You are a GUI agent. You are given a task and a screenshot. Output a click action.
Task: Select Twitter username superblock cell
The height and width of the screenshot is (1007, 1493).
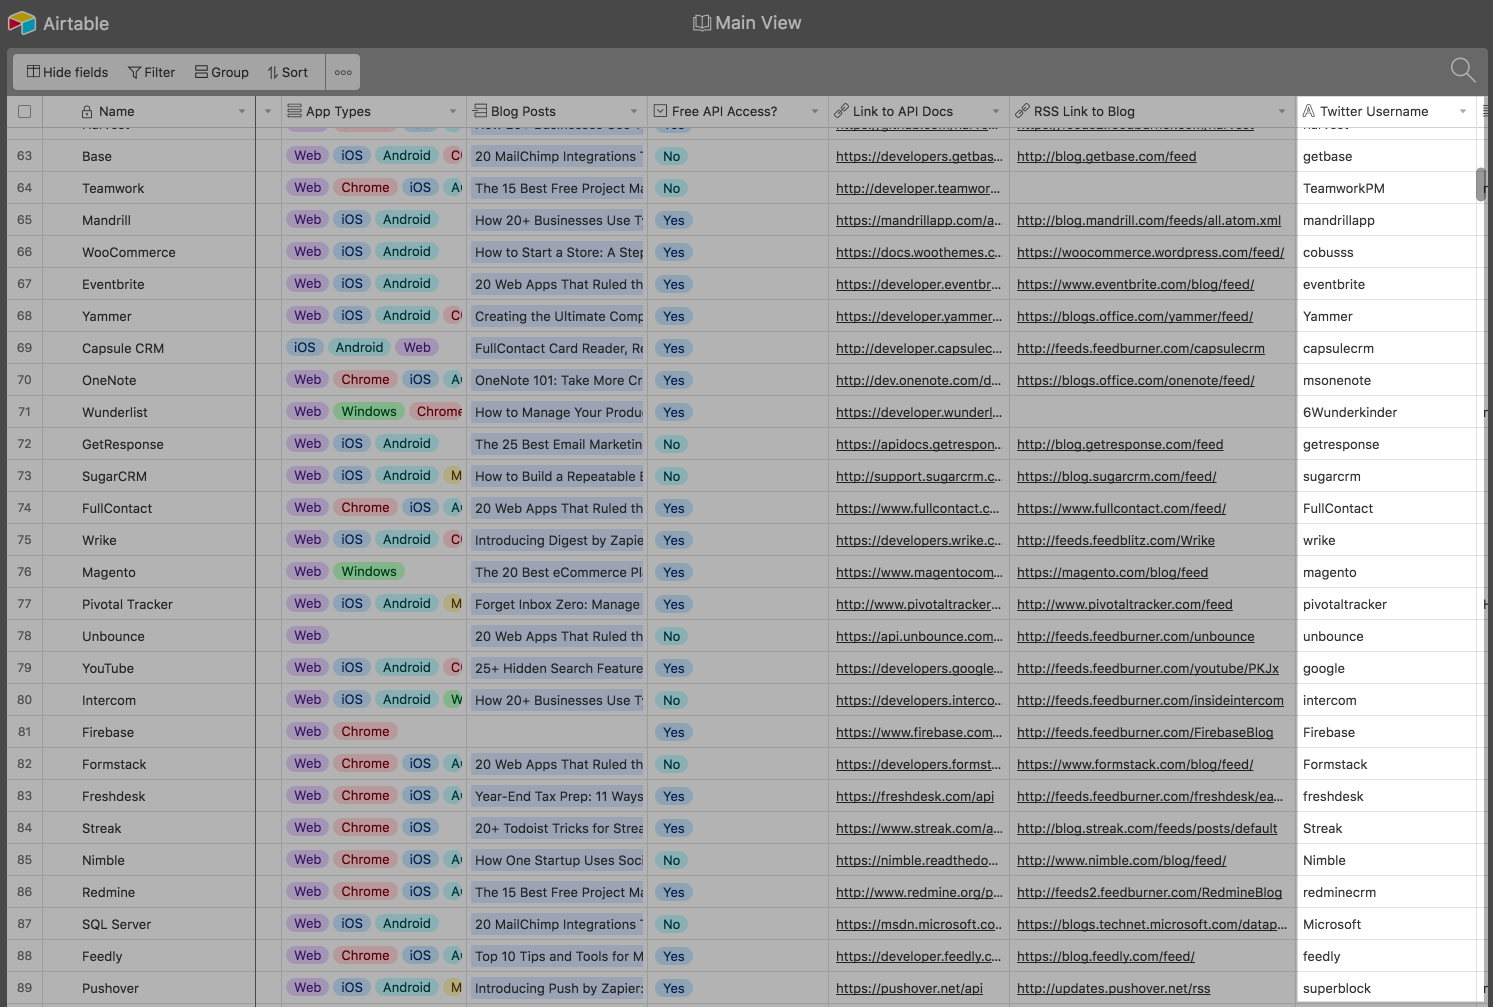[x=1386, y=988]
